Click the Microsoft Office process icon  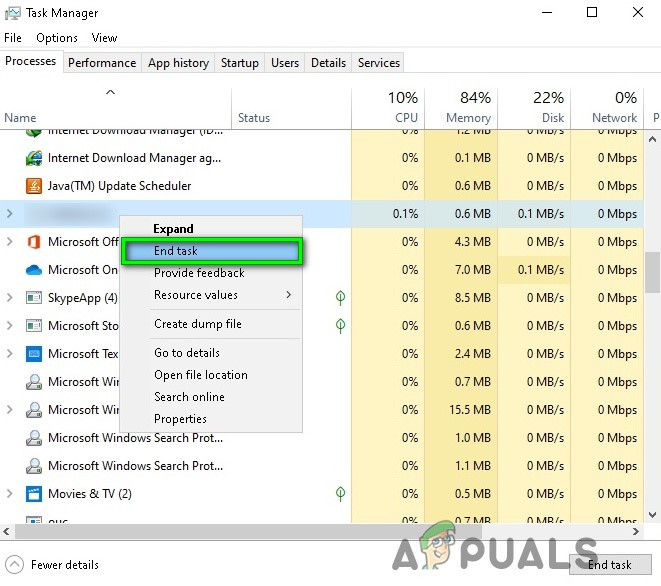33,242
